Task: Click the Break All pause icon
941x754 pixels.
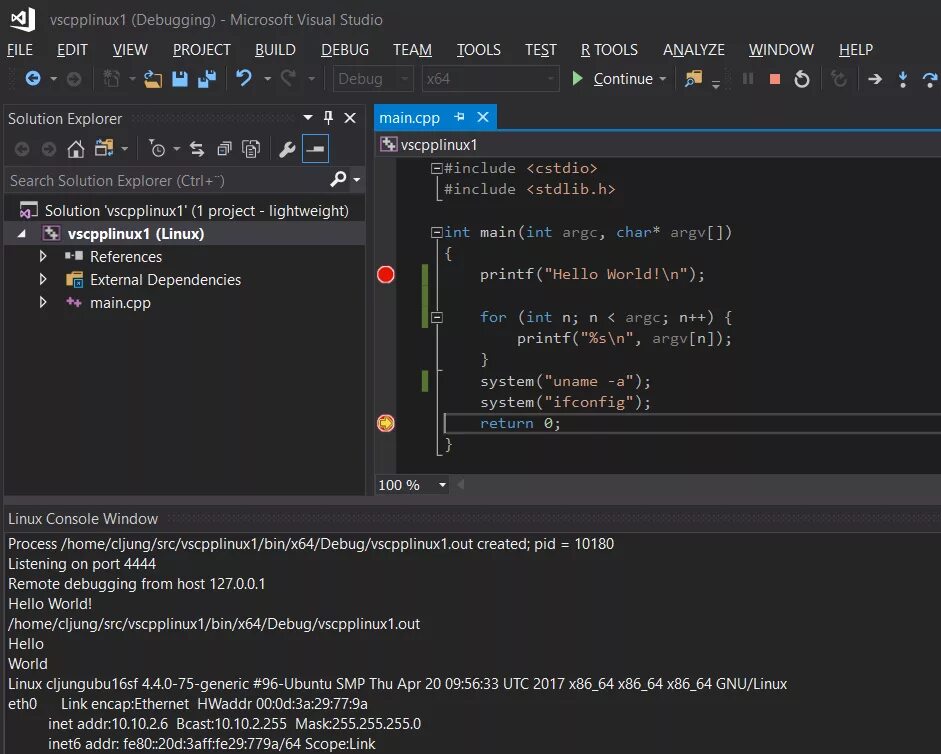Action: pos(748,79)
